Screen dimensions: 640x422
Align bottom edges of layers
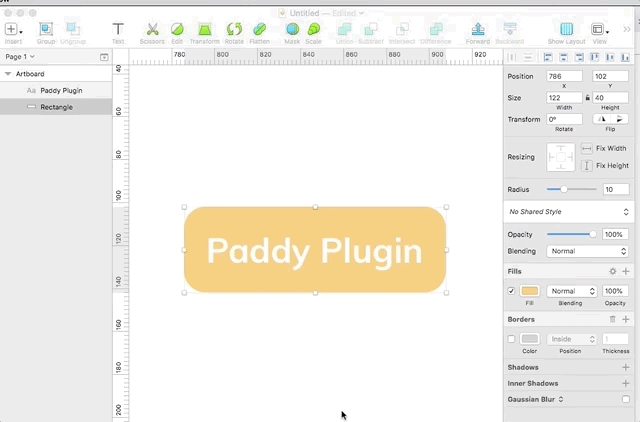(625, 58)
